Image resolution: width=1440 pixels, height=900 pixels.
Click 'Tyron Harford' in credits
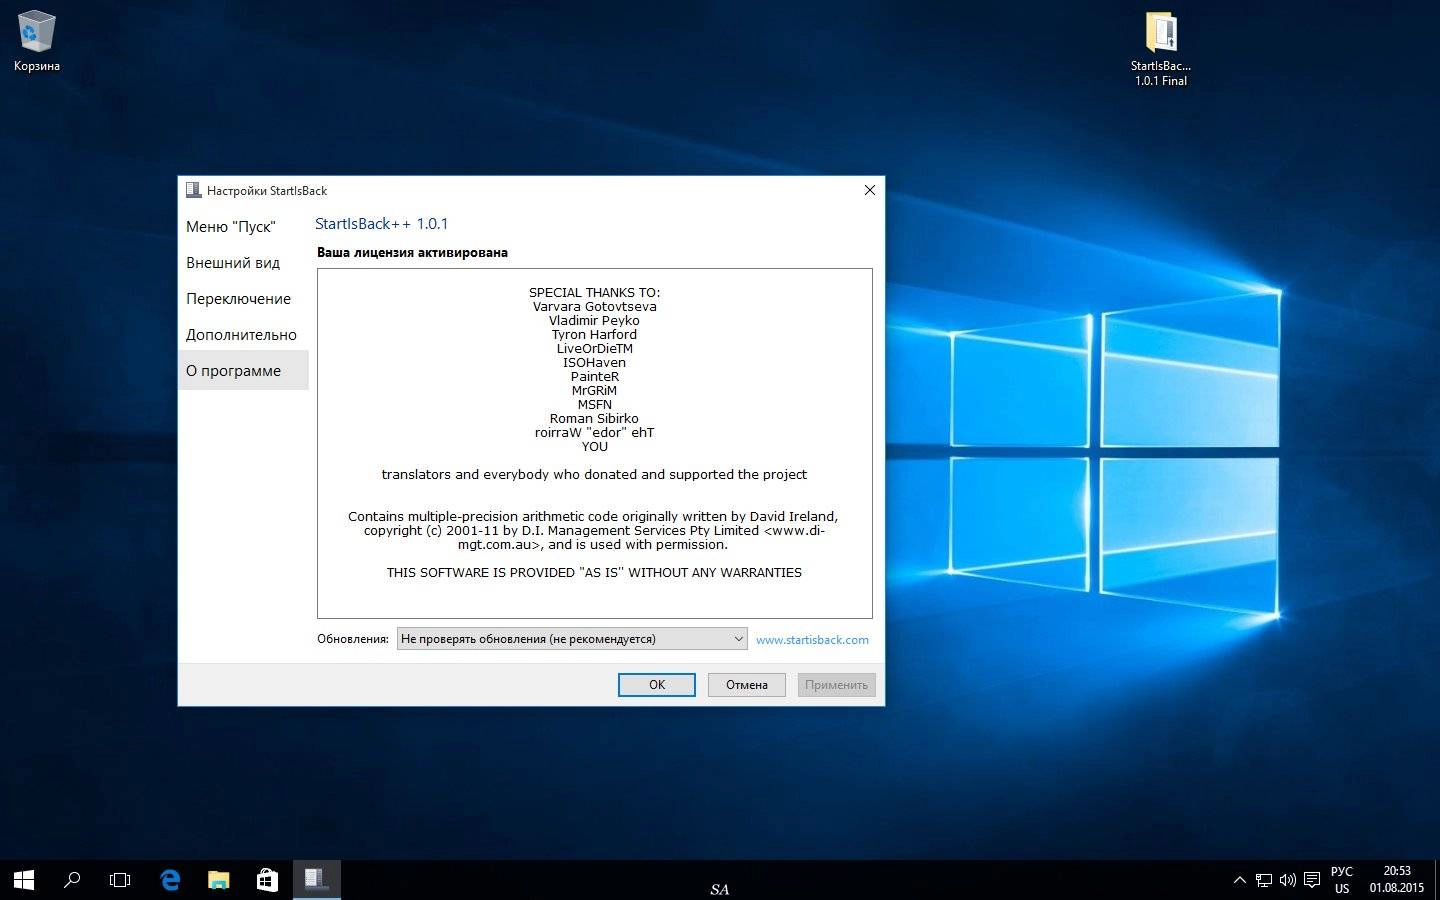594,335
